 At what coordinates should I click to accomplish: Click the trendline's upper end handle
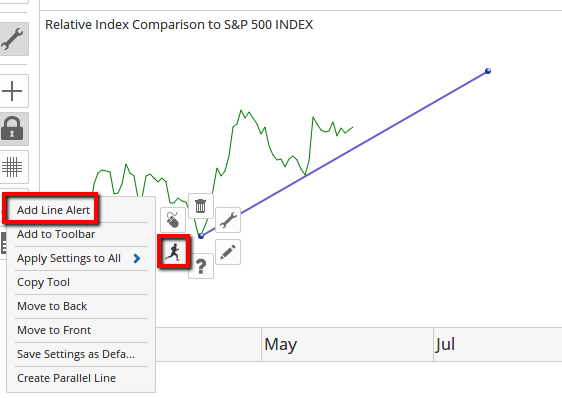[488, 71]
